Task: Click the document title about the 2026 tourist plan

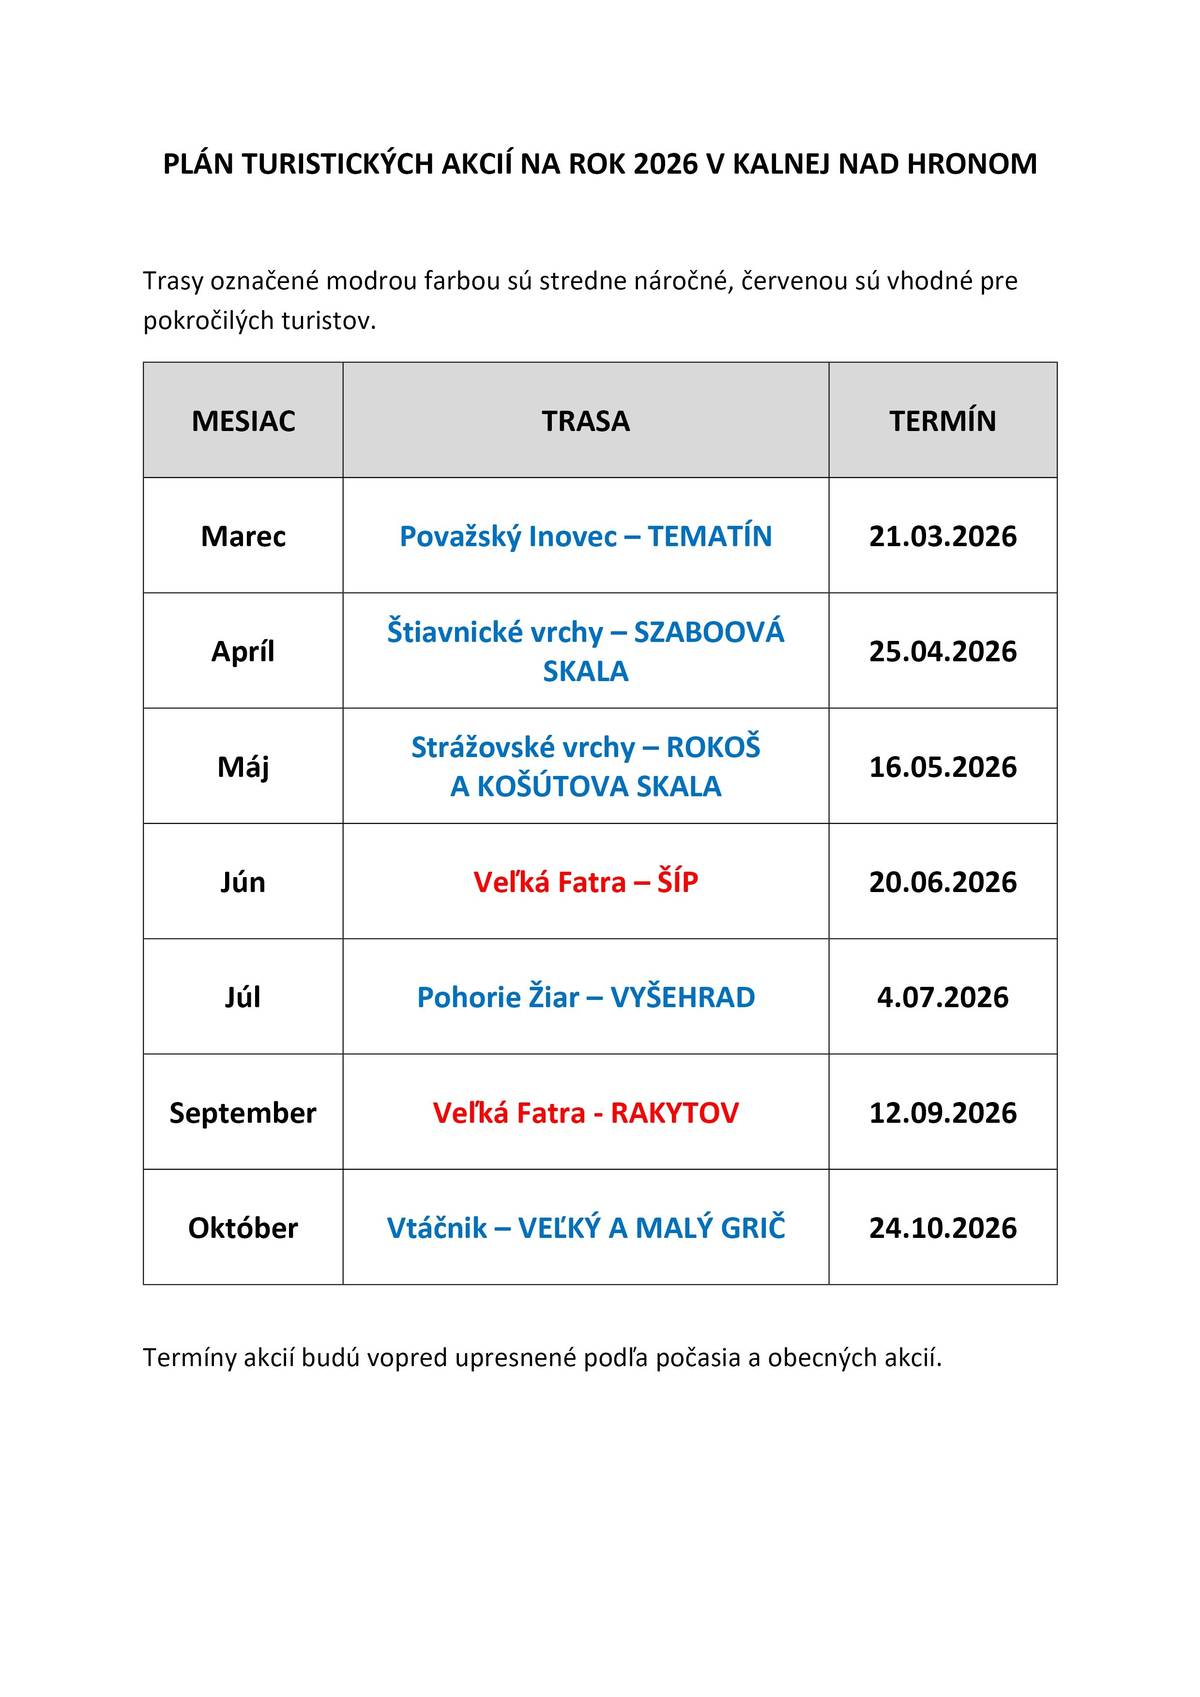Action: 600,164
